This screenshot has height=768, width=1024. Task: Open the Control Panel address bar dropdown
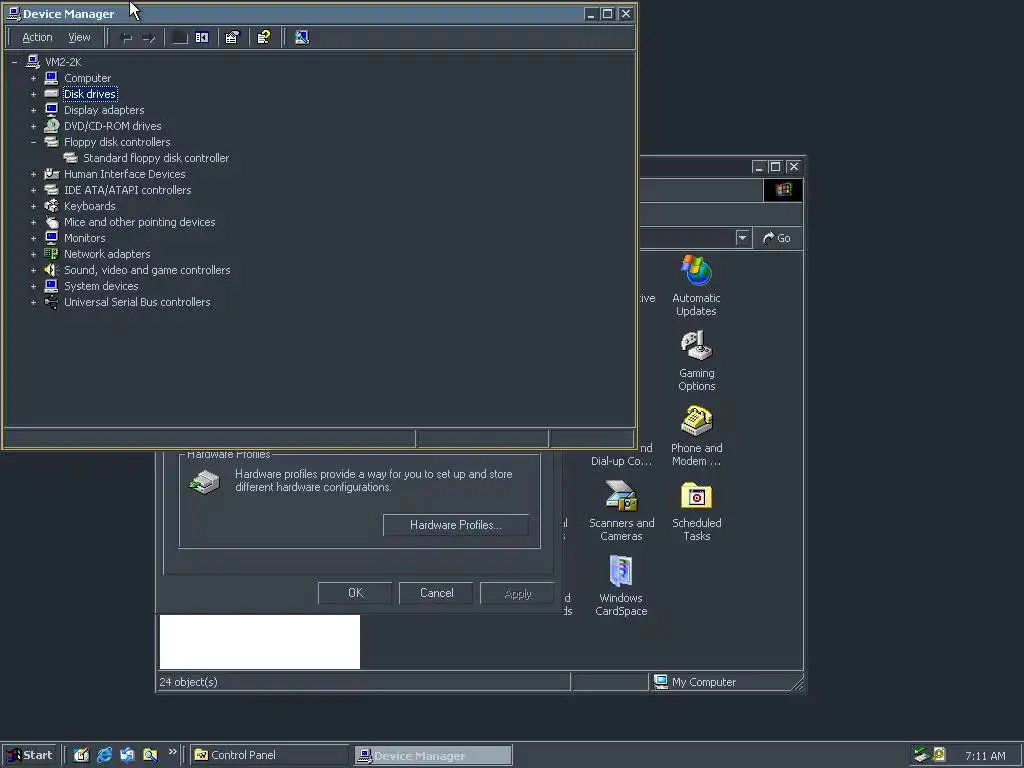pos(742,238)
